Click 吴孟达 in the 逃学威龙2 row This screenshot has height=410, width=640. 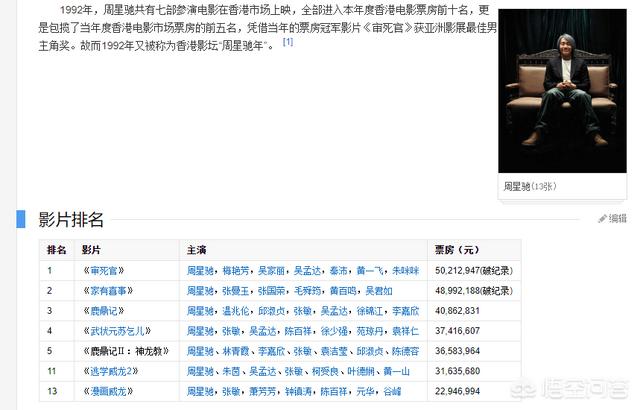pyautogui.click(x=263, y=371)
